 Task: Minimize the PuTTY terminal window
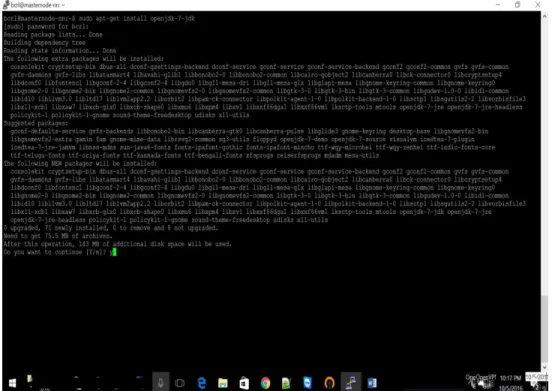click(x=498, y=5)
